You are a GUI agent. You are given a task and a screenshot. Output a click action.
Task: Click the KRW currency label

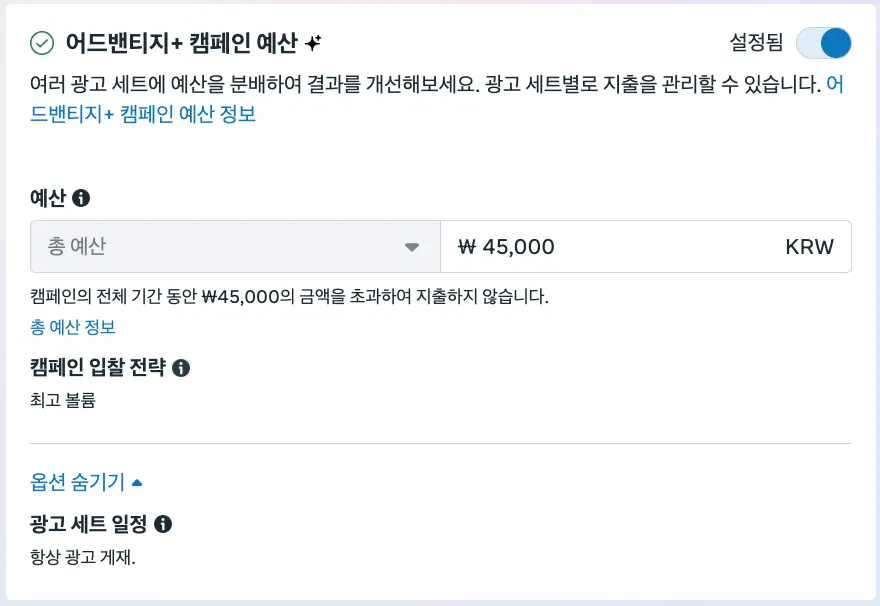(x=809, y=247)
